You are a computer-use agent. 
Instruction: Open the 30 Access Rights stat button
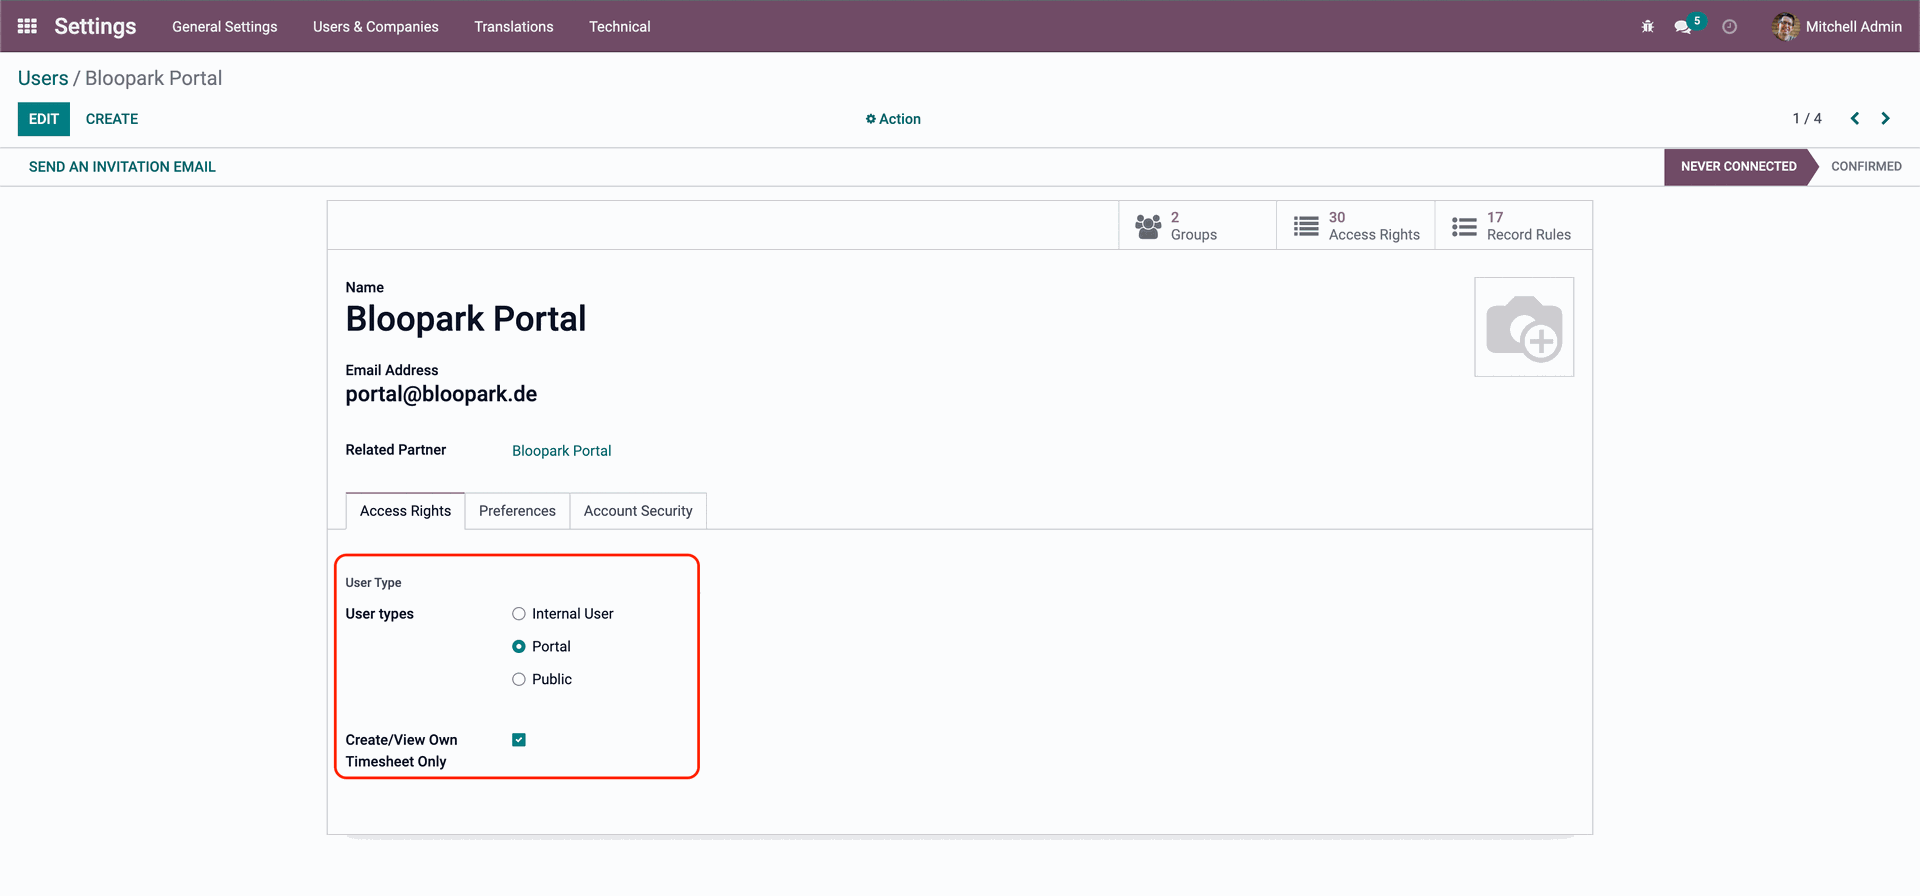[x=1356, y=226]
